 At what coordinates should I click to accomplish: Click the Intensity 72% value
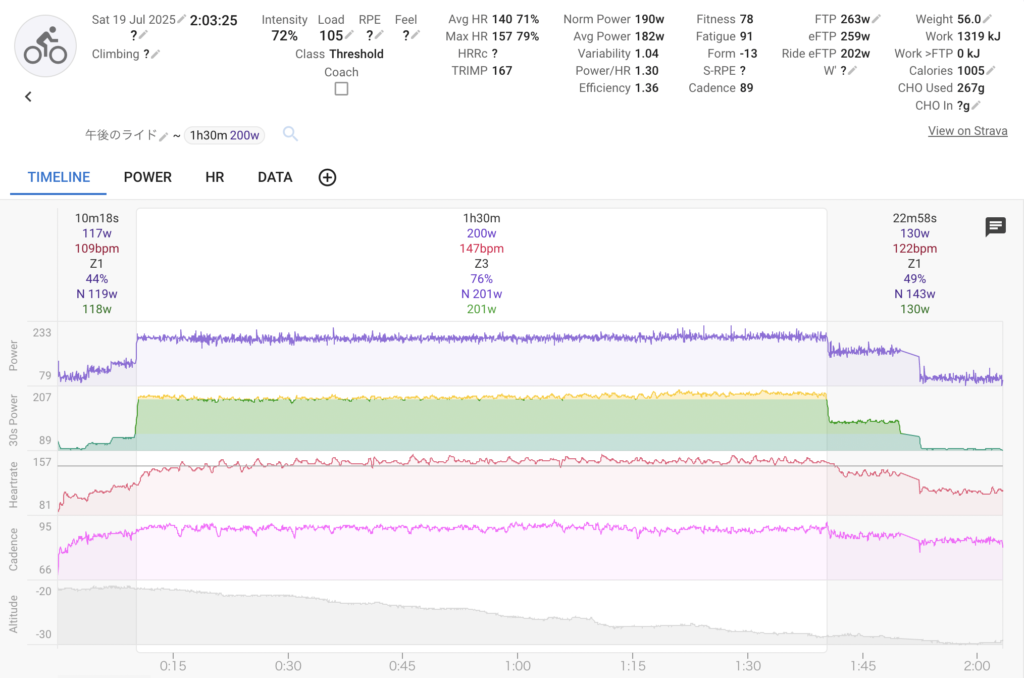point(284,35)
